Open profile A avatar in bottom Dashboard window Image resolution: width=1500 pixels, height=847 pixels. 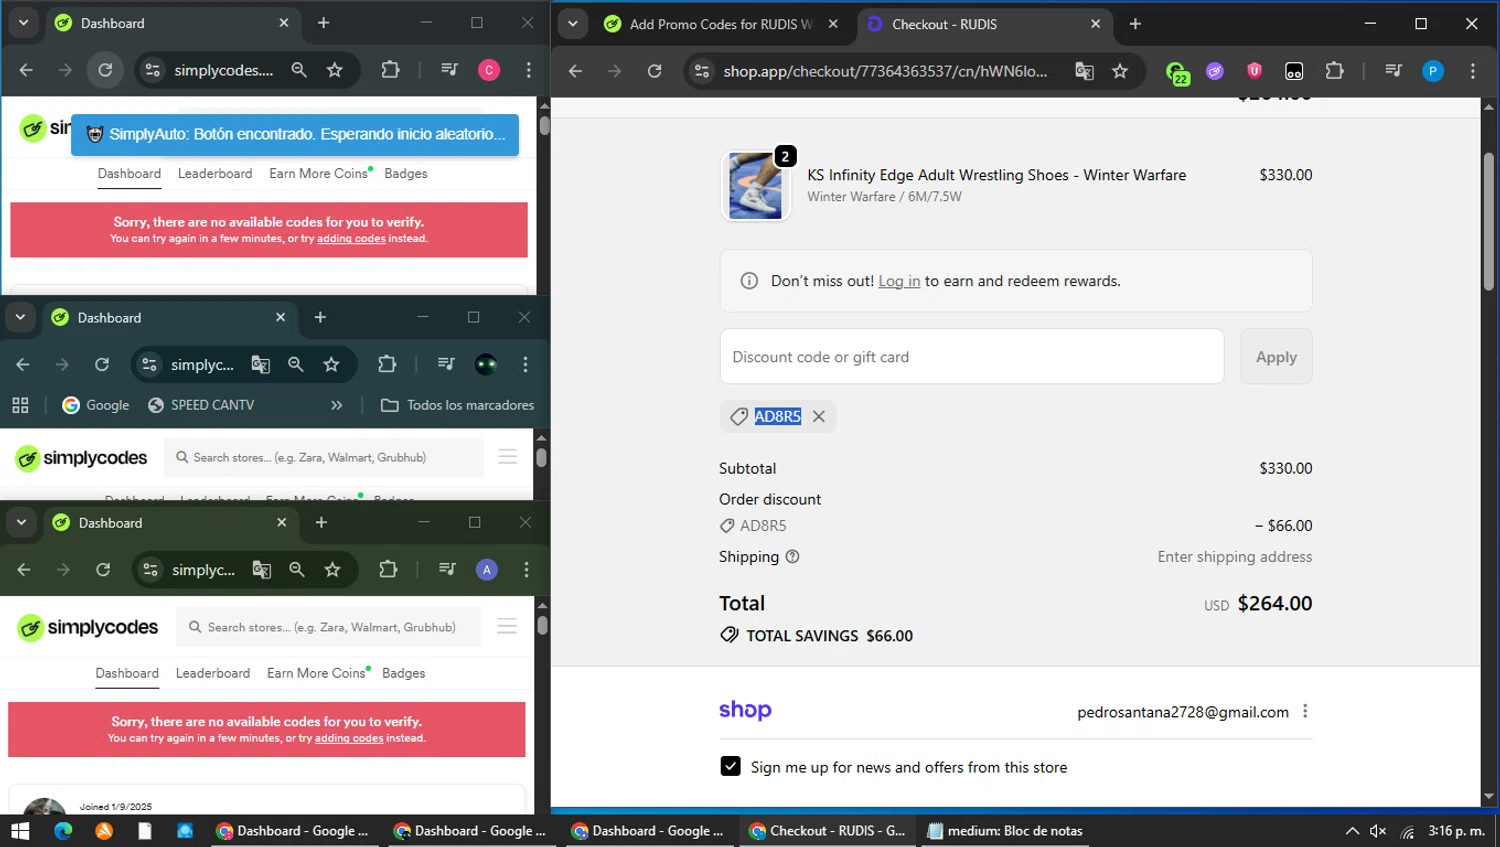click(487, 570)
